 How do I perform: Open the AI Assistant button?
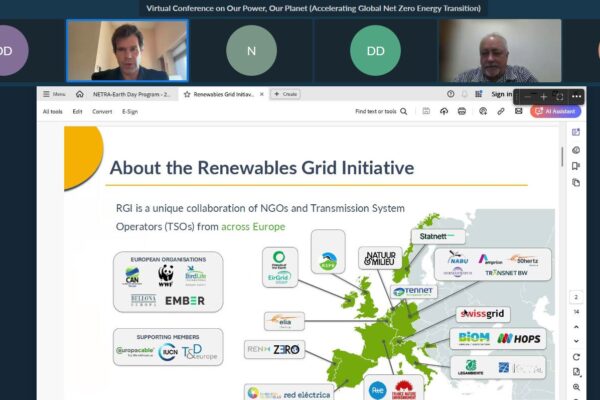click(x=556, y=112)
